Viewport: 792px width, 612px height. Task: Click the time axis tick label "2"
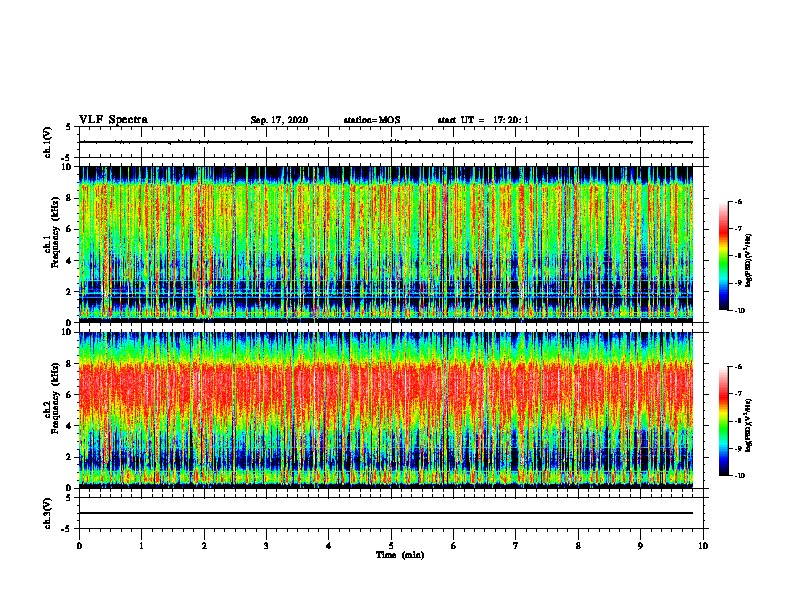204,546
